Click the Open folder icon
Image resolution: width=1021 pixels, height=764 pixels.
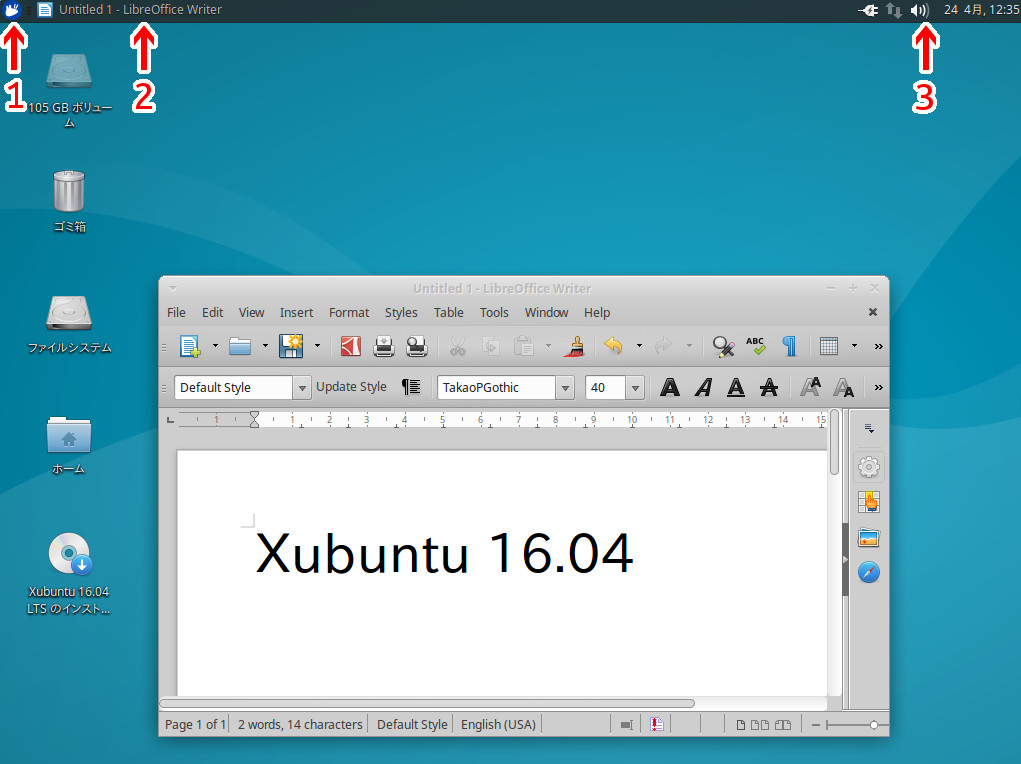240,346
